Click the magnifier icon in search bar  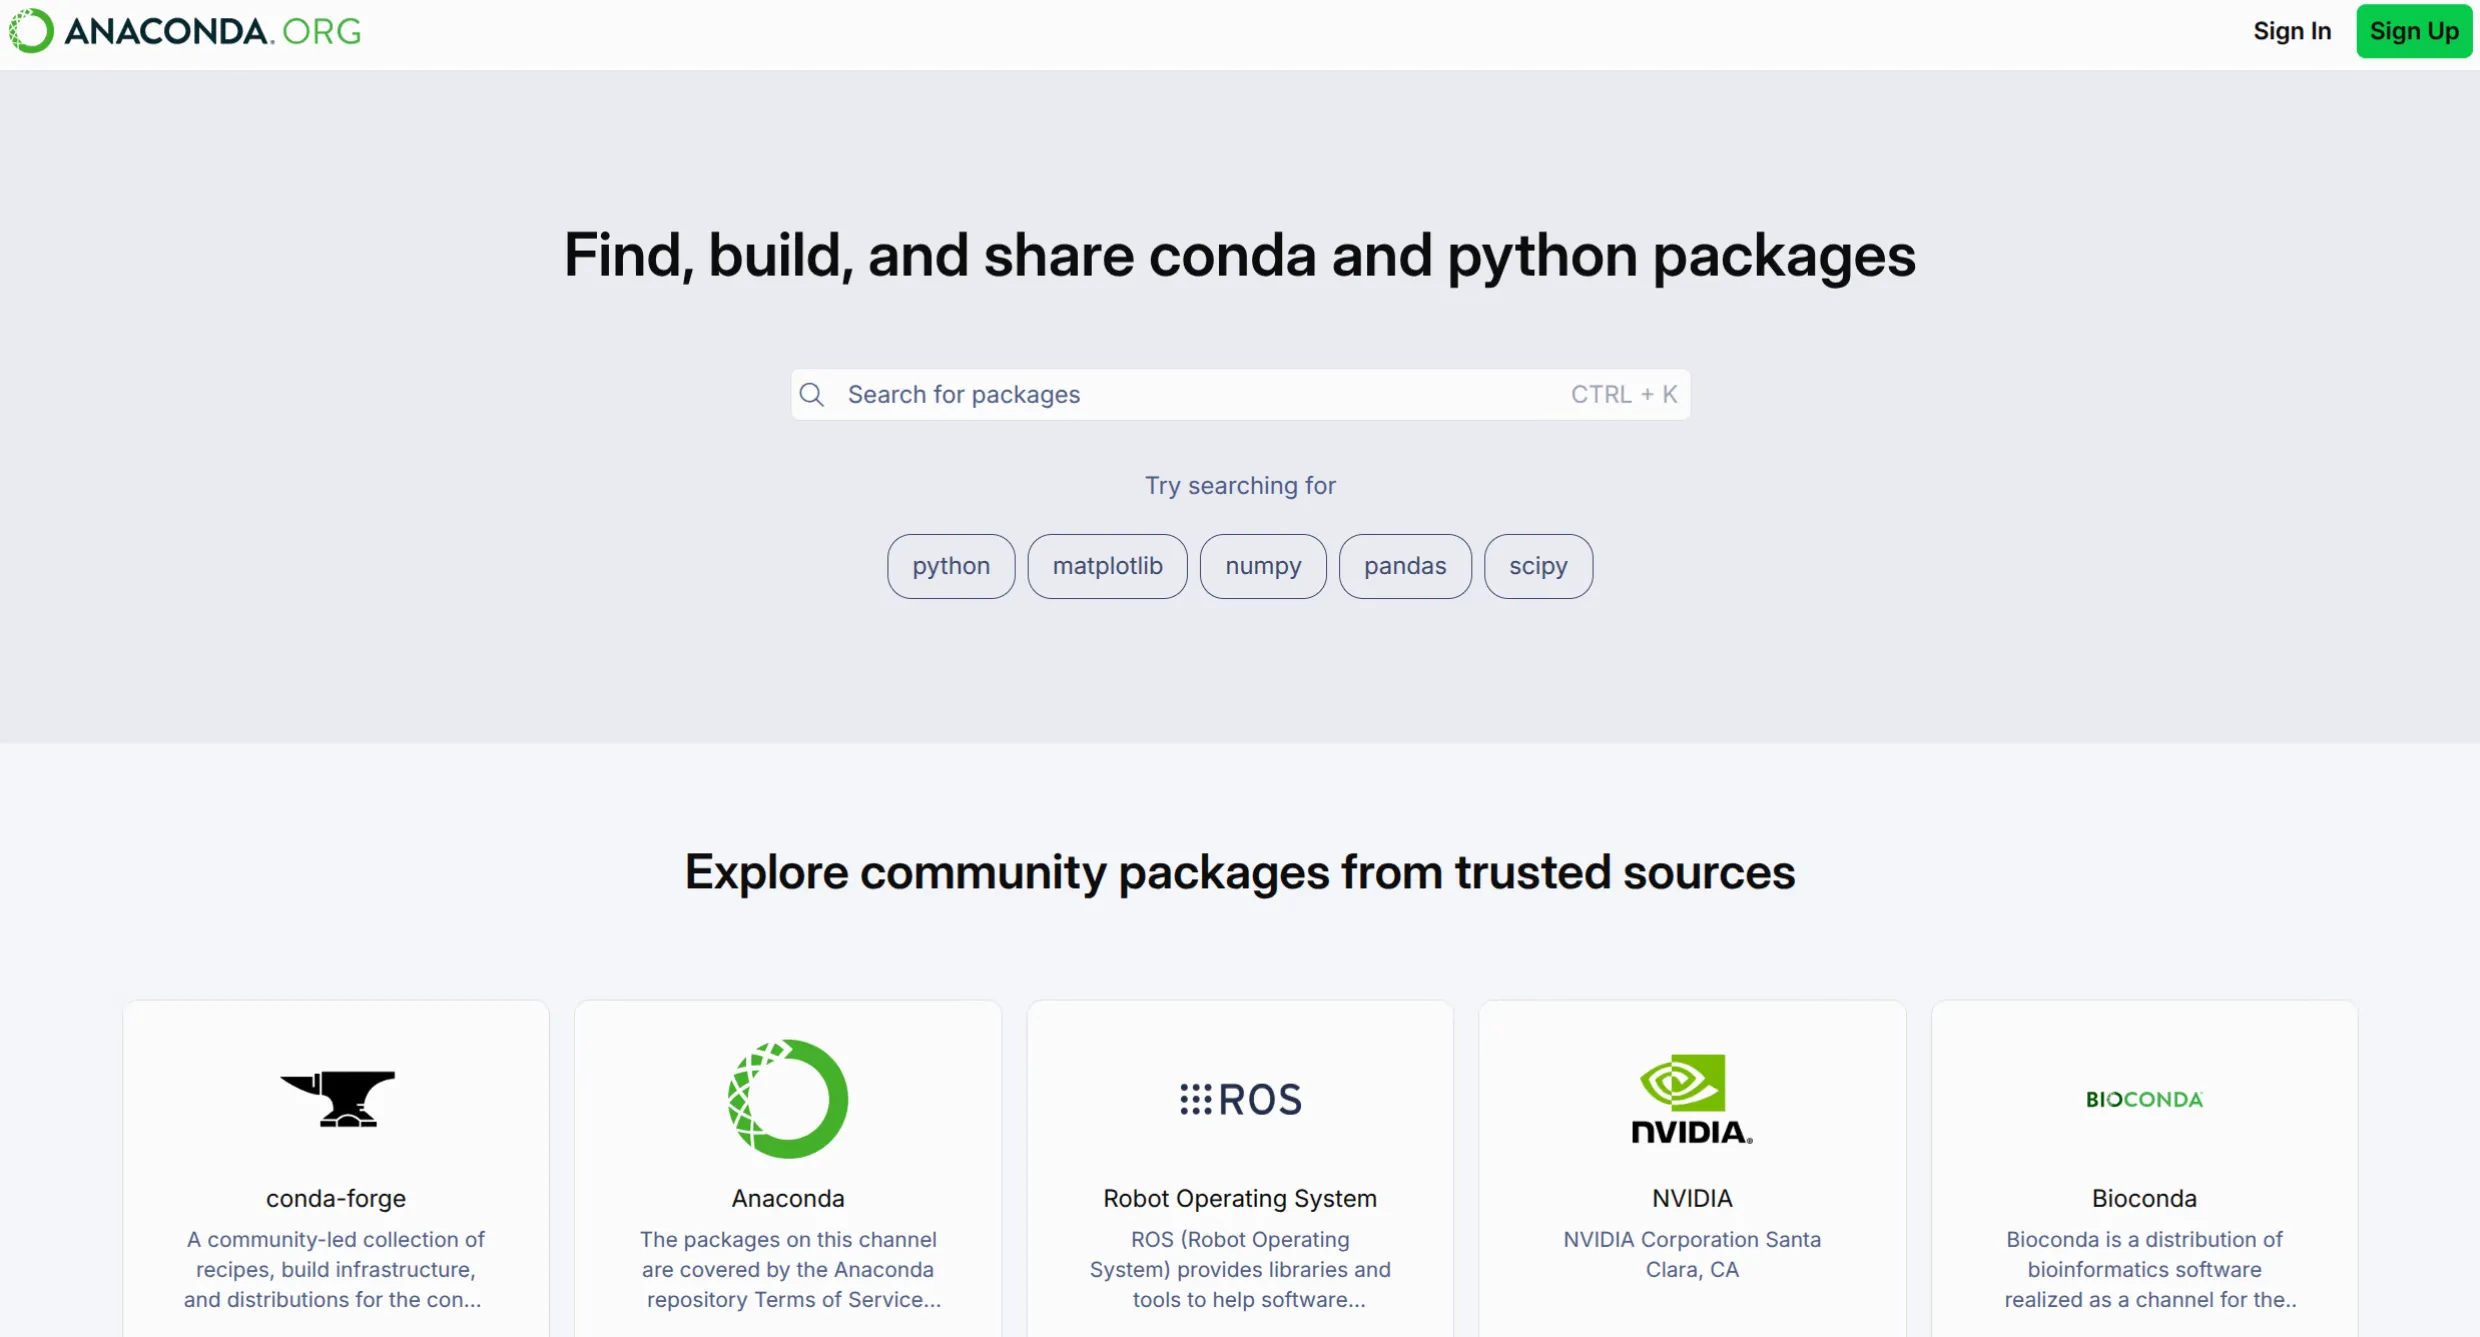click(812, 395)
